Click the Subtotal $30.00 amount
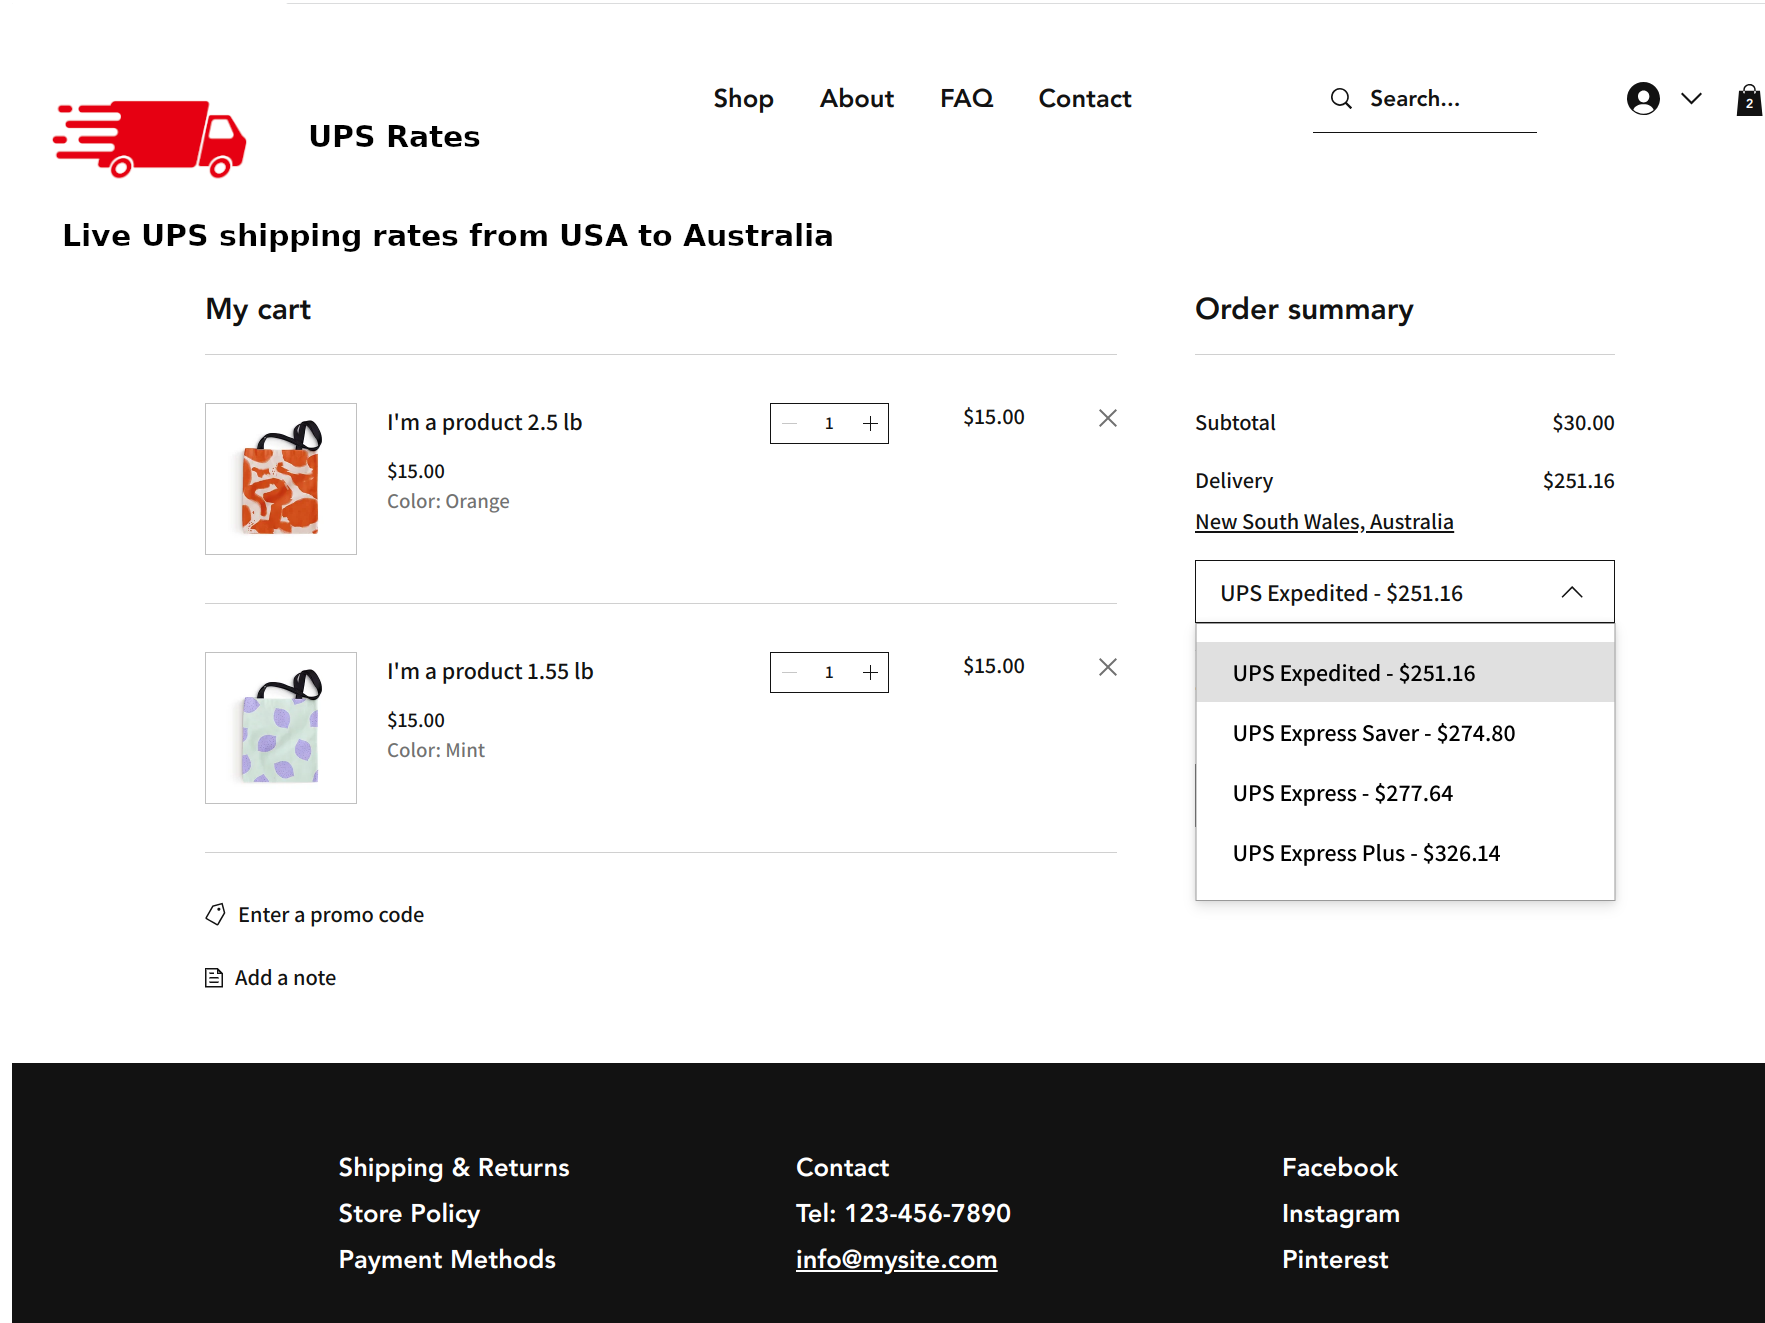 [1583, 422]
